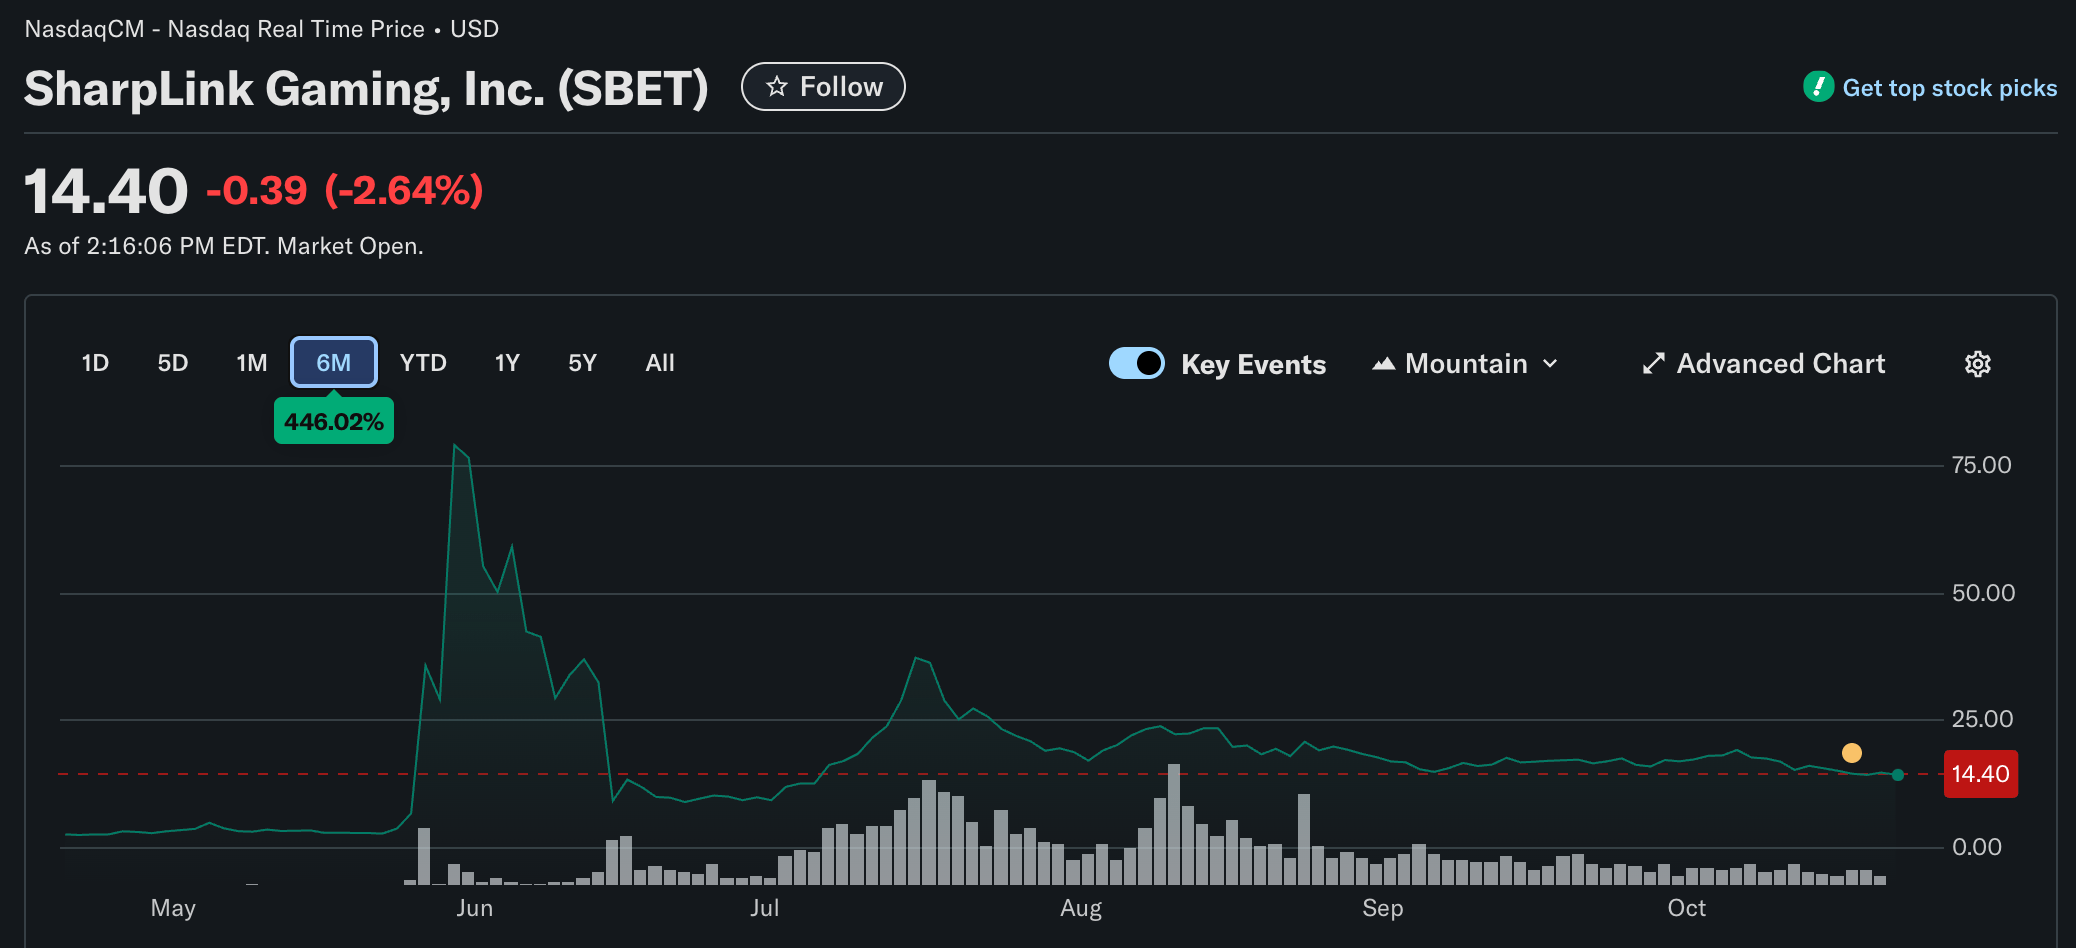
Task: Toggle the Key Events switch off
Action: tap(1136, 363)
